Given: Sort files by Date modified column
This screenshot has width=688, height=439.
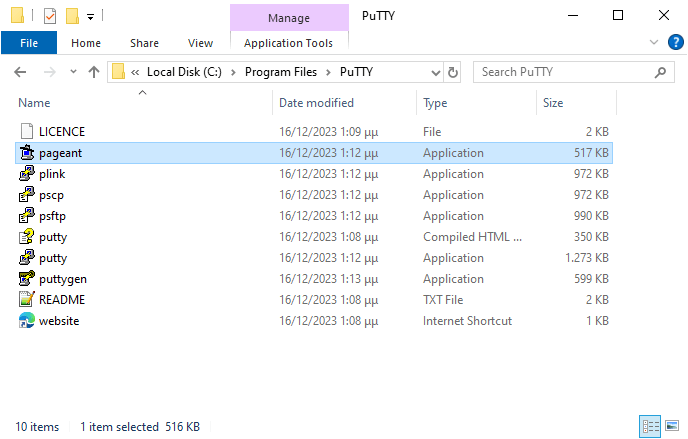Looking at the screenshot, I should pyautogui.click(x=316, y=103).
